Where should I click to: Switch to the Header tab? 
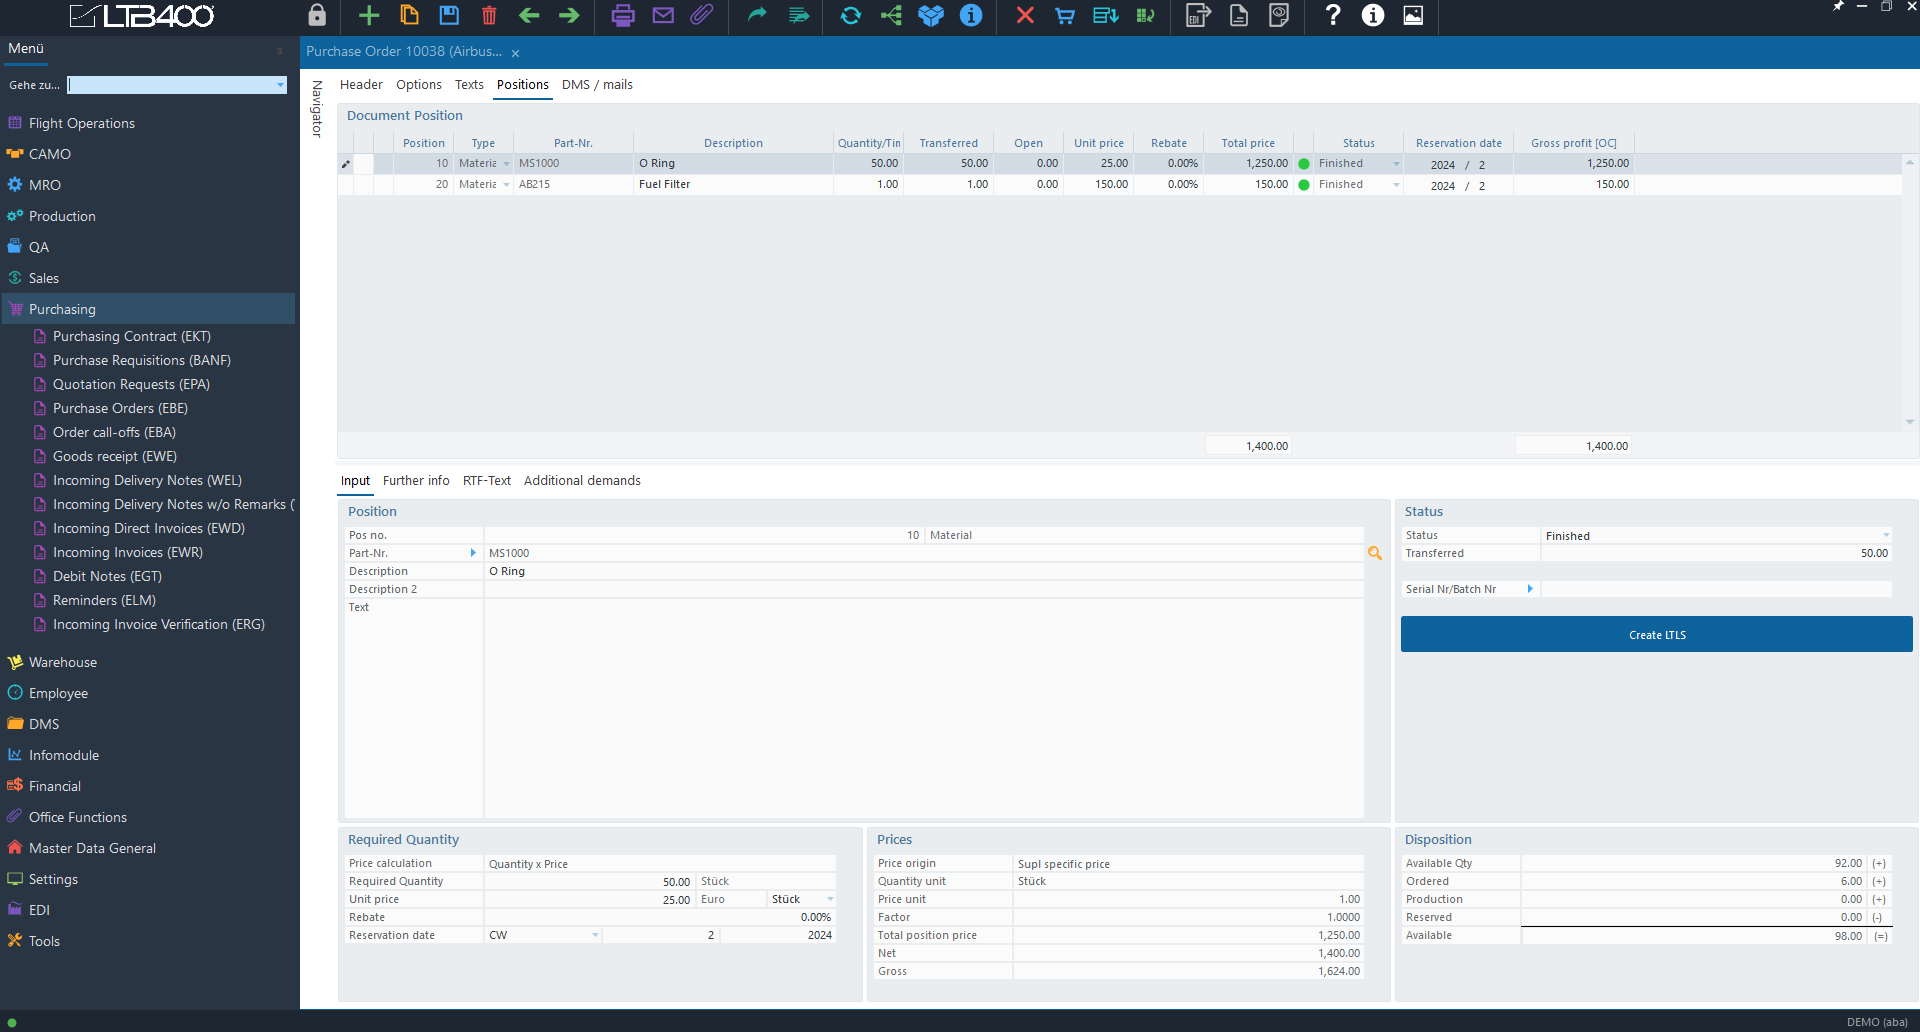tap(361, 85)
